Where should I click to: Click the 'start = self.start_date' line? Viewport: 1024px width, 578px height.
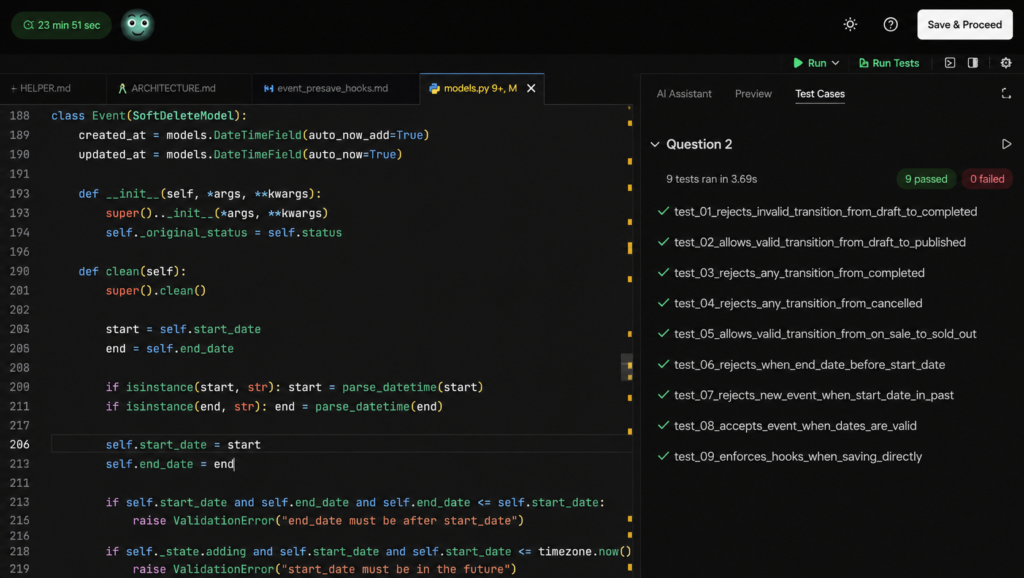[183, 329]
